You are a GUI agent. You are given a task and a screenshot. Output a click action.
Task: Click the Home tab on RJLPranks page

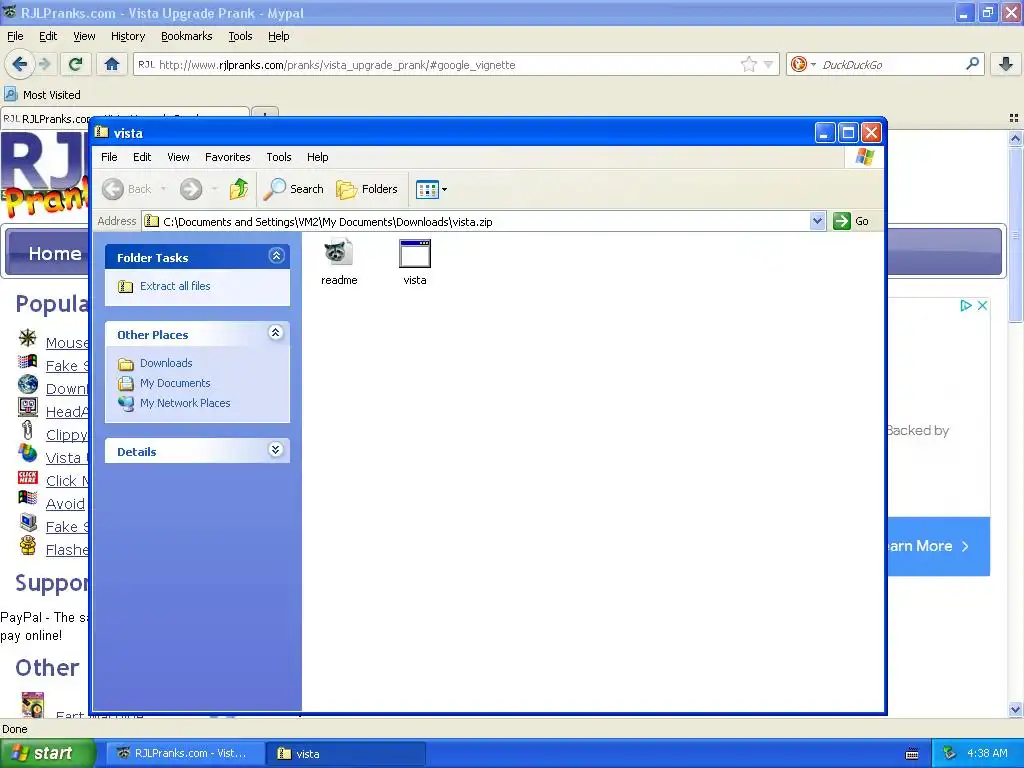55,253
